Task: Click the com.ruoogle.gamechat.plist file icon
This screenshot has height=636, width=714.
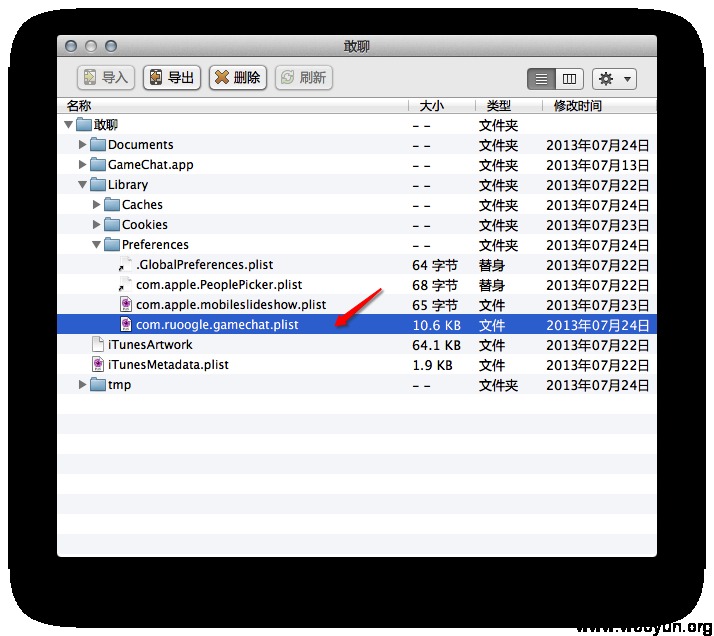Action: 126,324
